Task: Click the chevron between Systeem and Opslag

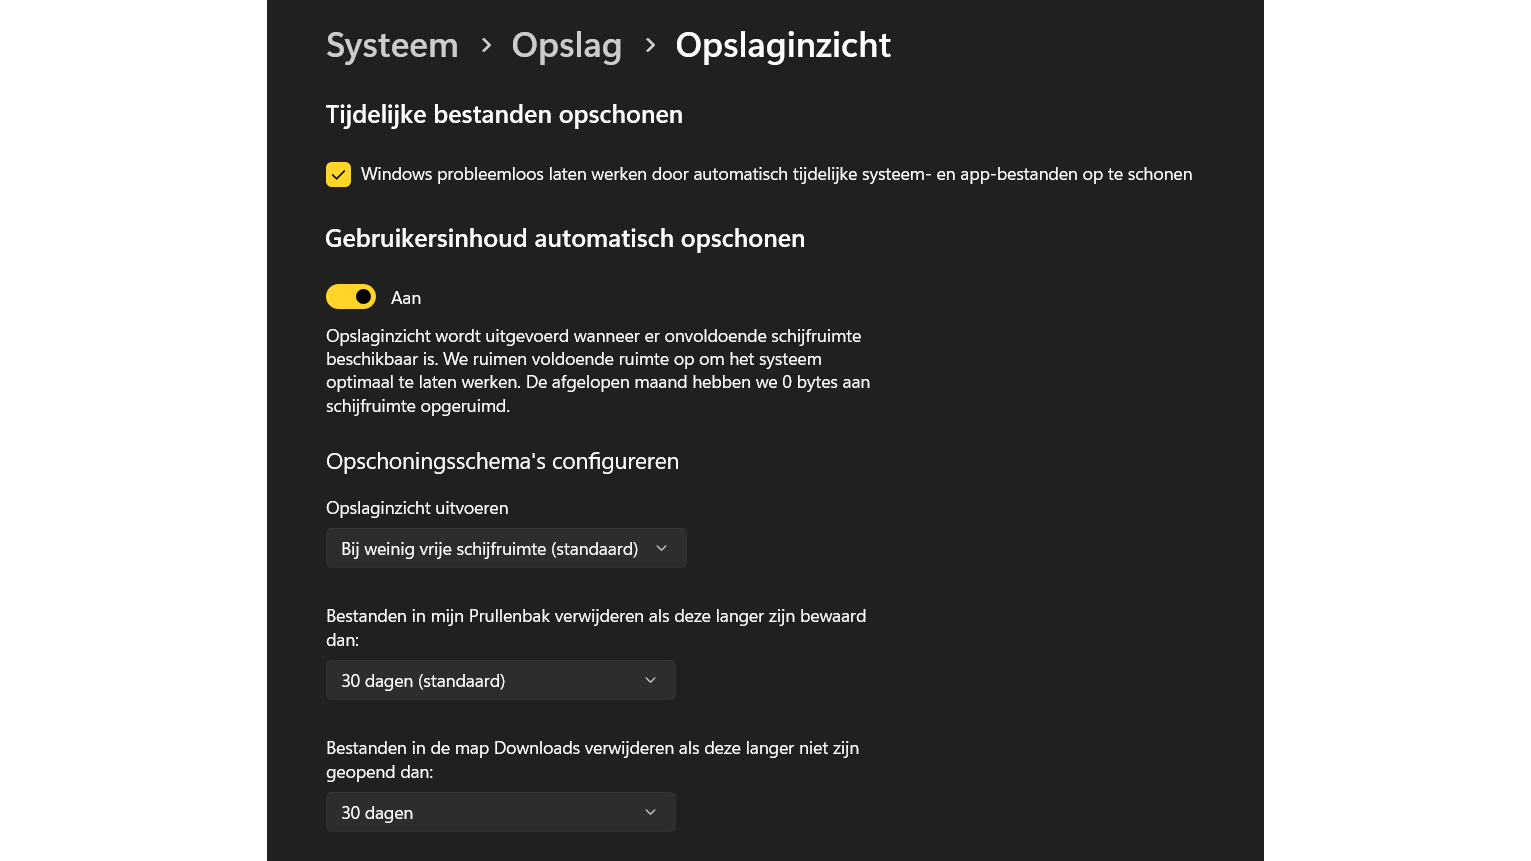Action: point(486,45)
